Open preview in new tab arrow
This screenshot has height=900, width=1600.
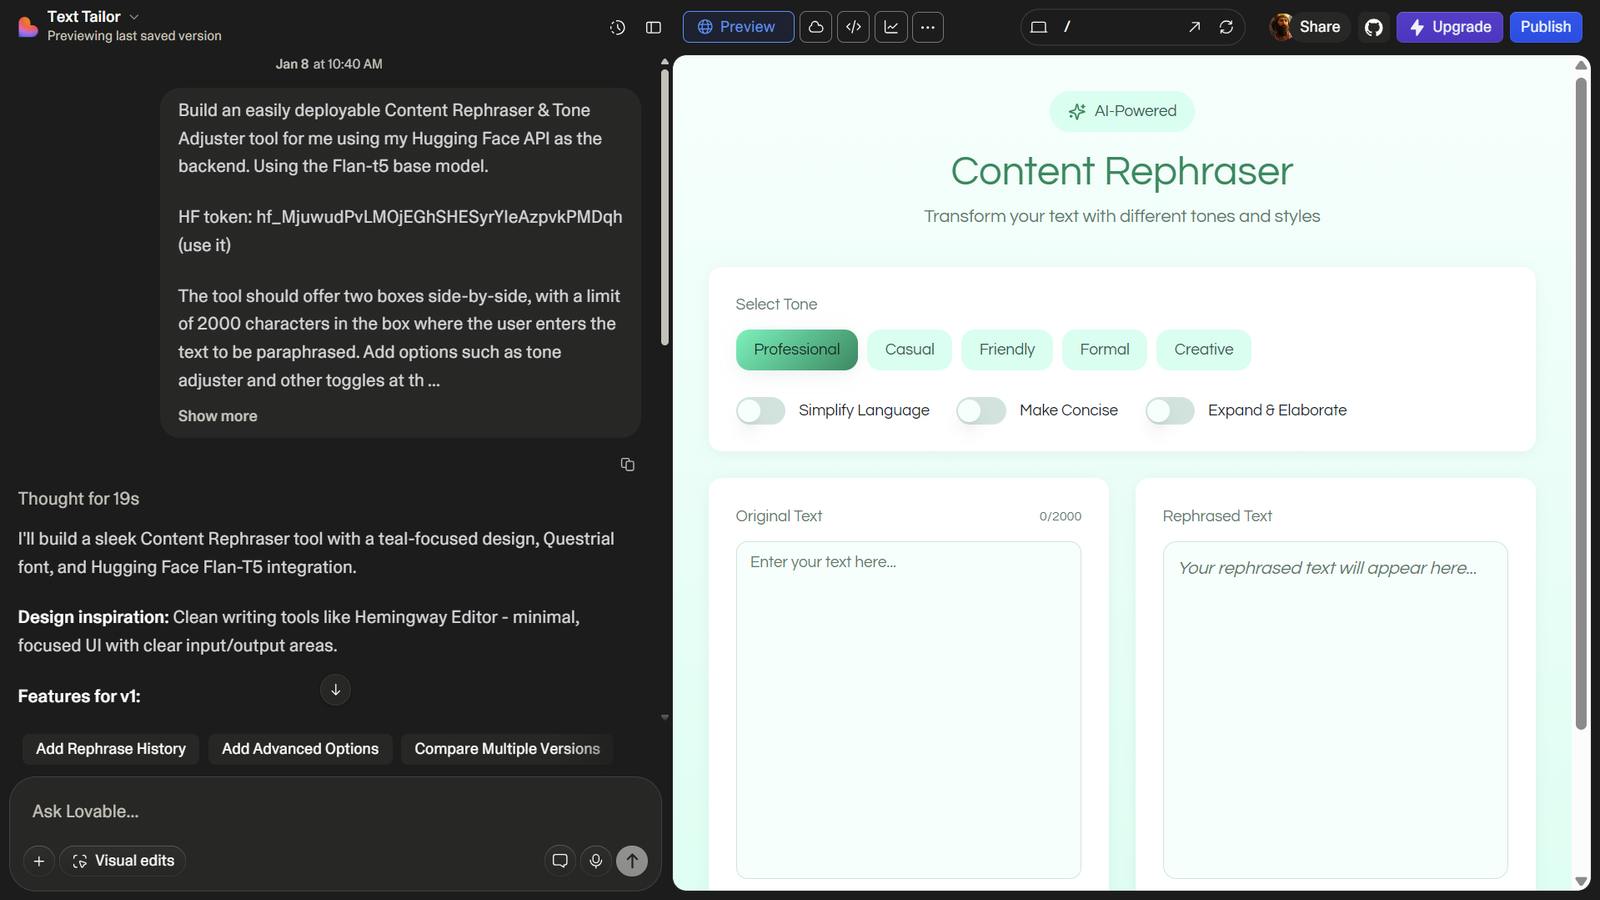click(x=1194, y=27)
